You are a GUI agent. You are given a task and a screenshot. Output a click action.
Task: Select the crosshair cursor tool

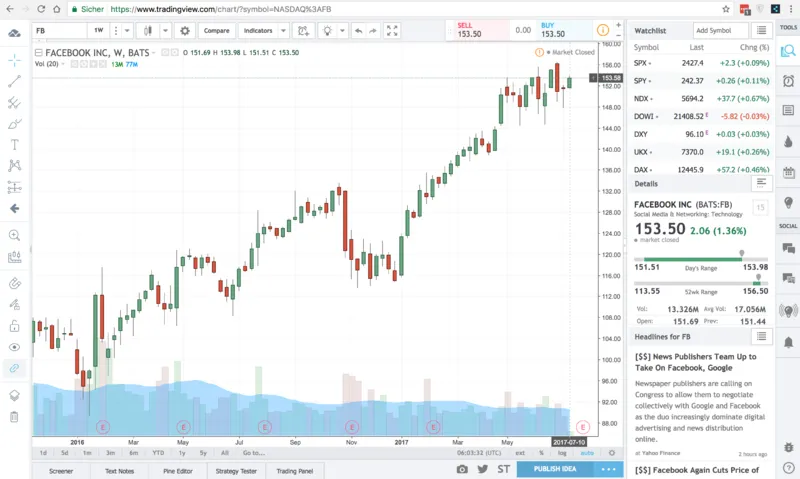[14, 61]
